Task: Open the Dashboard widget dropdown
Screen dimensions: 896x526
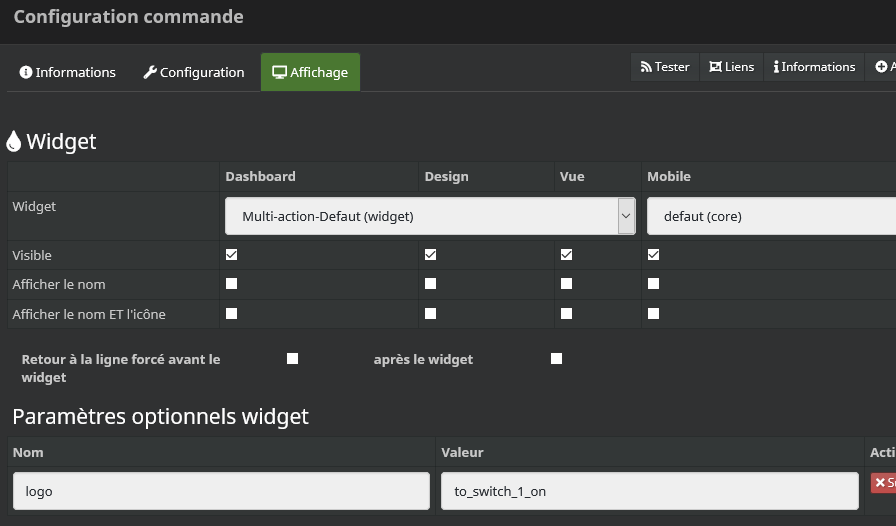Action: point(430,216)
